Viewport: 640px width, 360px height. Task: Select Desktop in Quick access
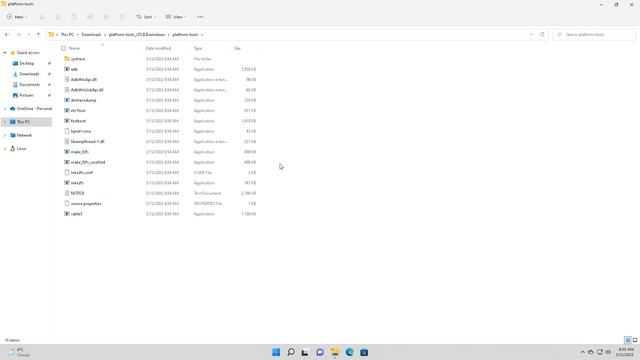pos(27,63)
